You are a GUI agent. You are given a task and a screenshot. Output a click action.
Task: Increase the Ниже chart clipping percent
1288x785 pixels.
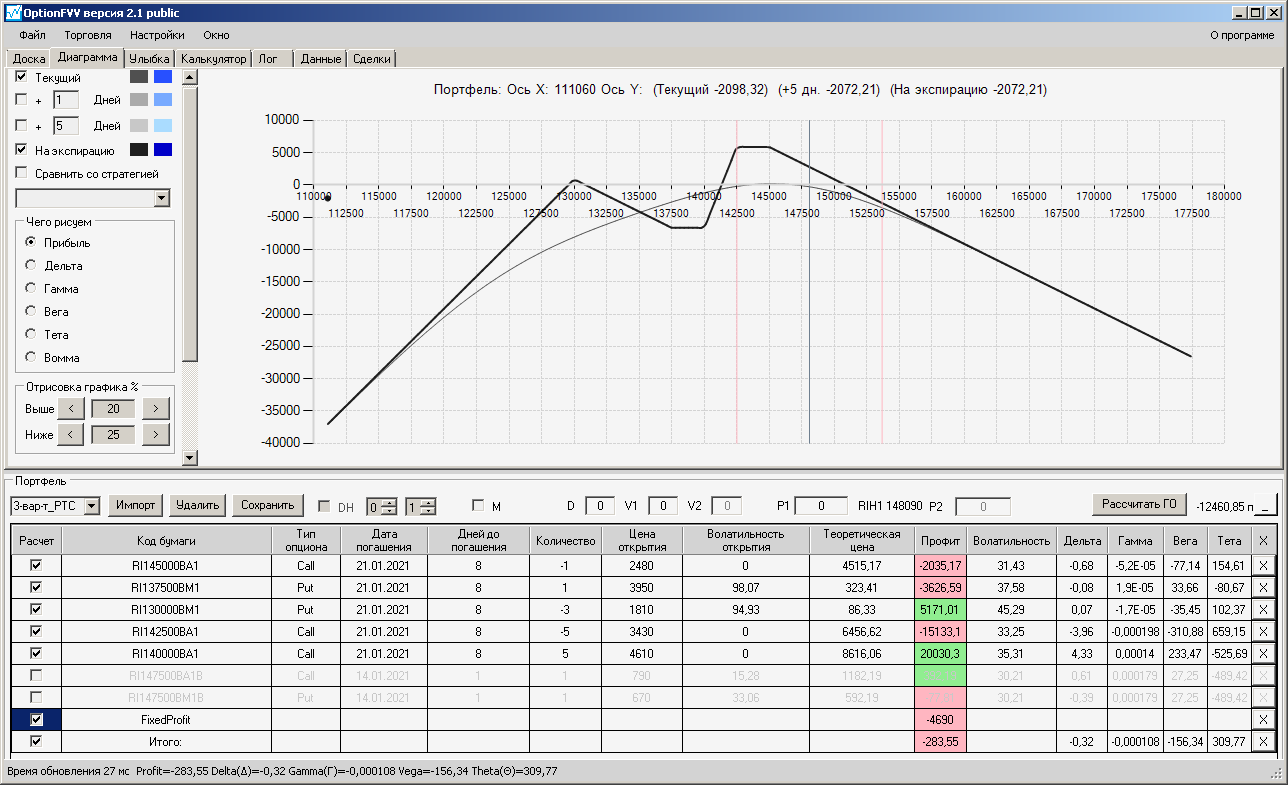point(156,434)
